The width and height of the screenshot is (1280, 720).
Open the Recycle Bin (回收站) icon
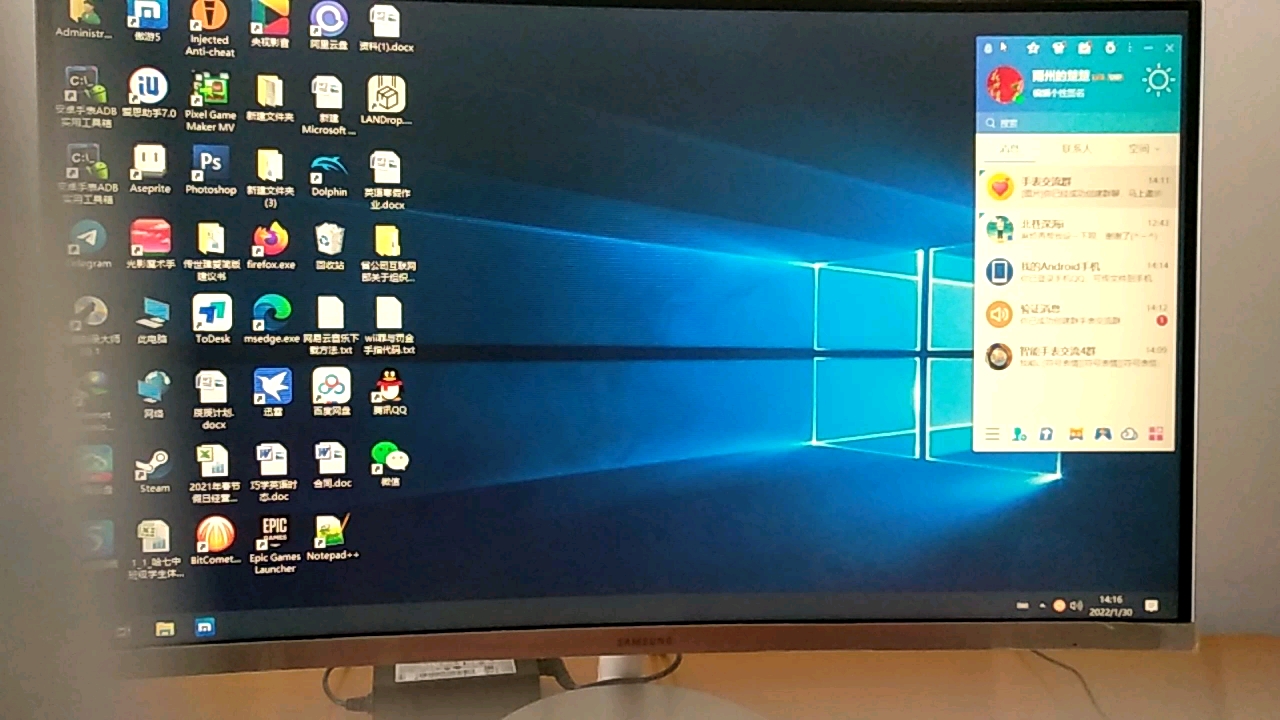click(x=330, y=245)
